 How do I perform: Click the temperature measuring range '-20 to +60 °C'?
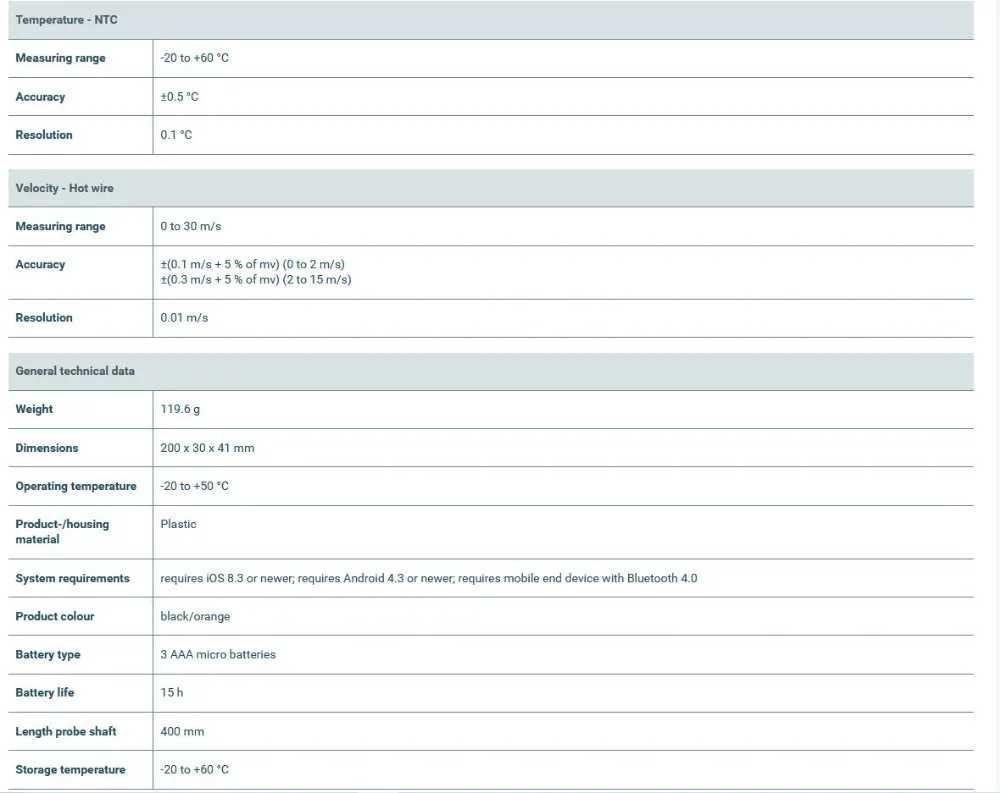(x=195, y=58)
